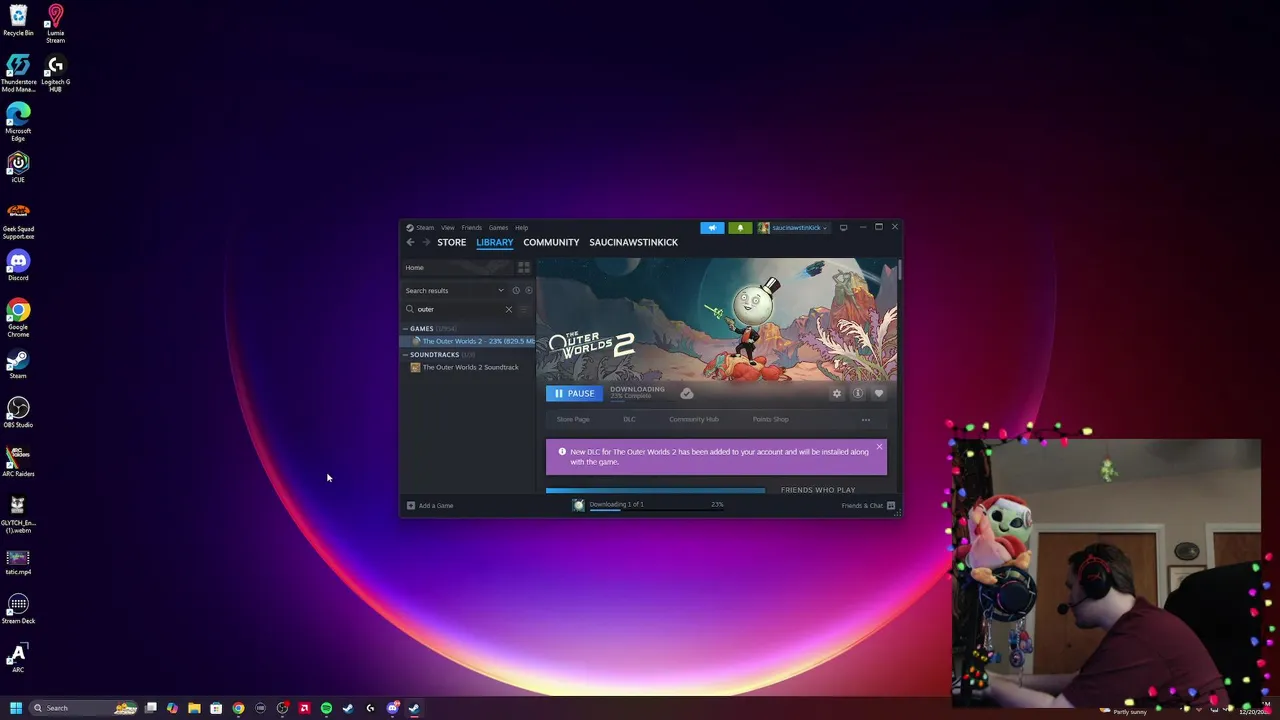Click the ready-to-play filter icon
The height and width of the screenshot is (720, 1280).
(528, 290)
